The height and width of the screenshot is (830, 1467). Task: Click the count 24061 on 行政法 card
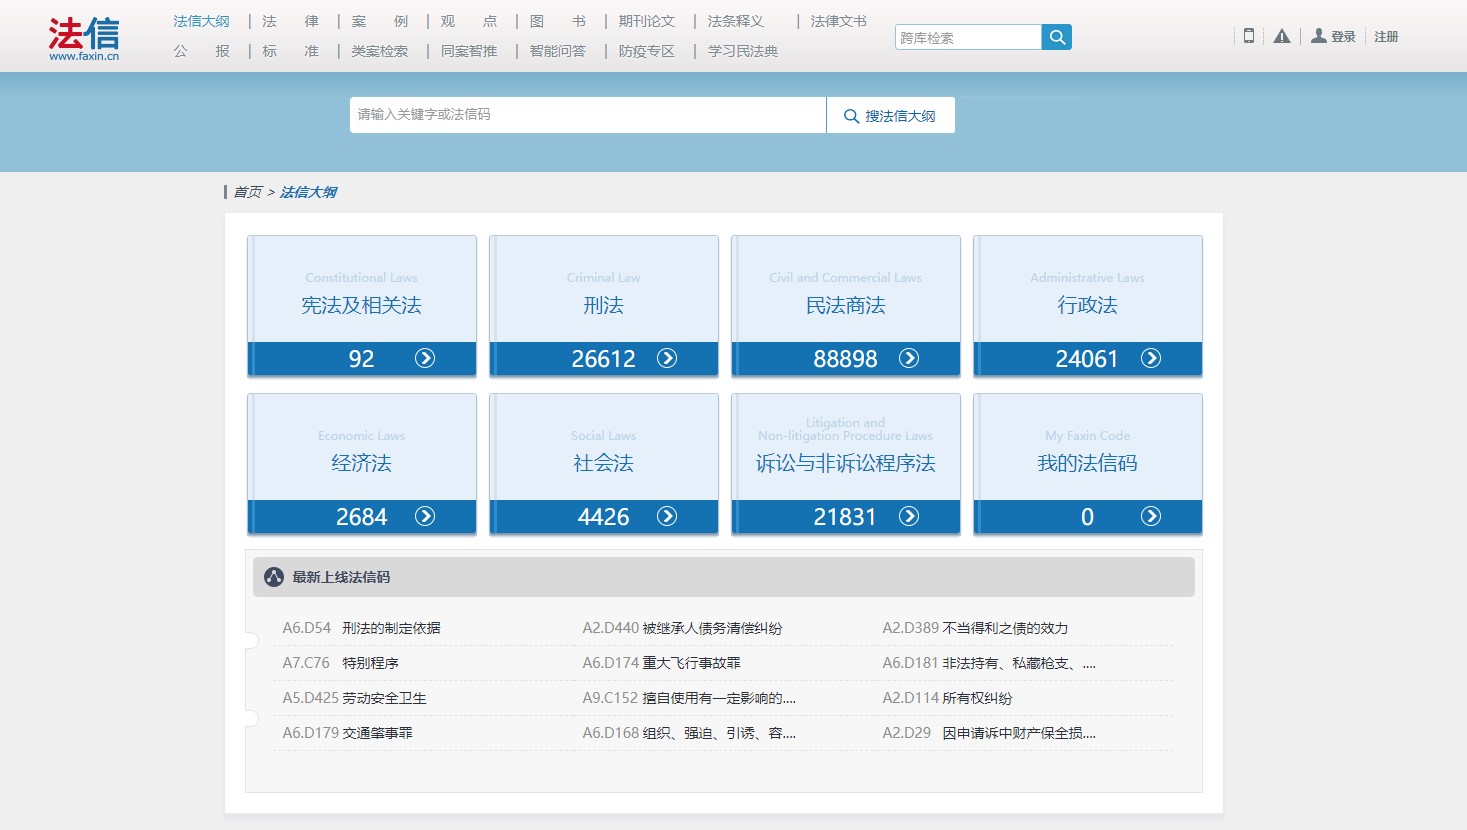click(x=1087, y=359)
